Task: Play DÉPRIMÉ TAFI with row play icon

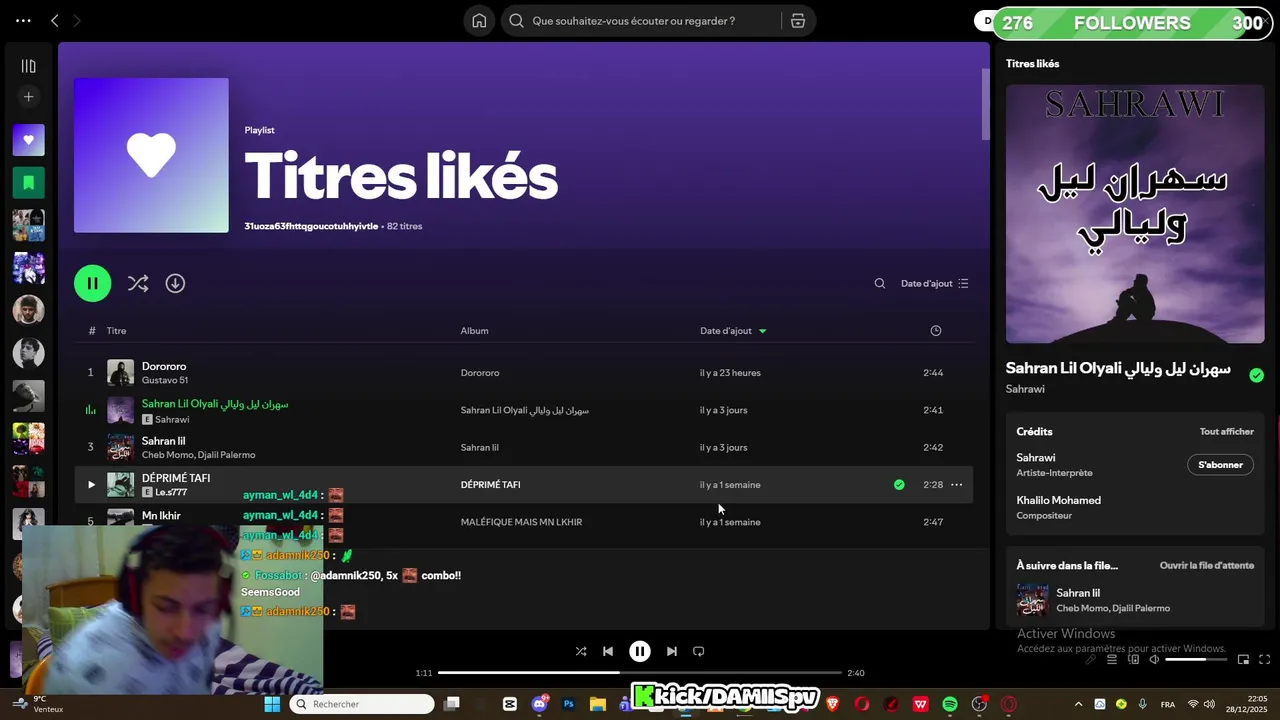Action: pos(91,485)
